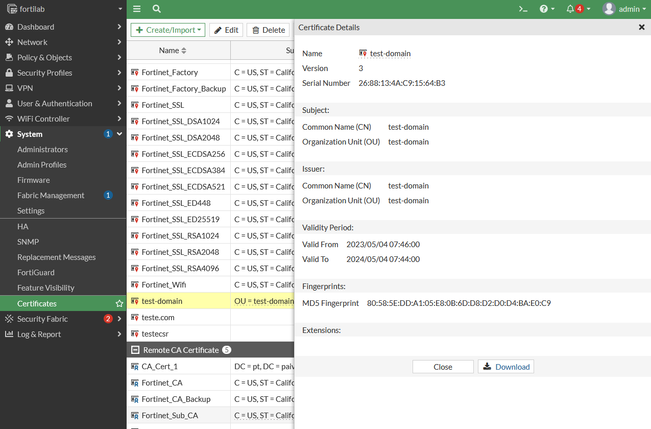The image size is (651, 429).
Task: Click the Edit button
Action: click(x=225, y=30)
